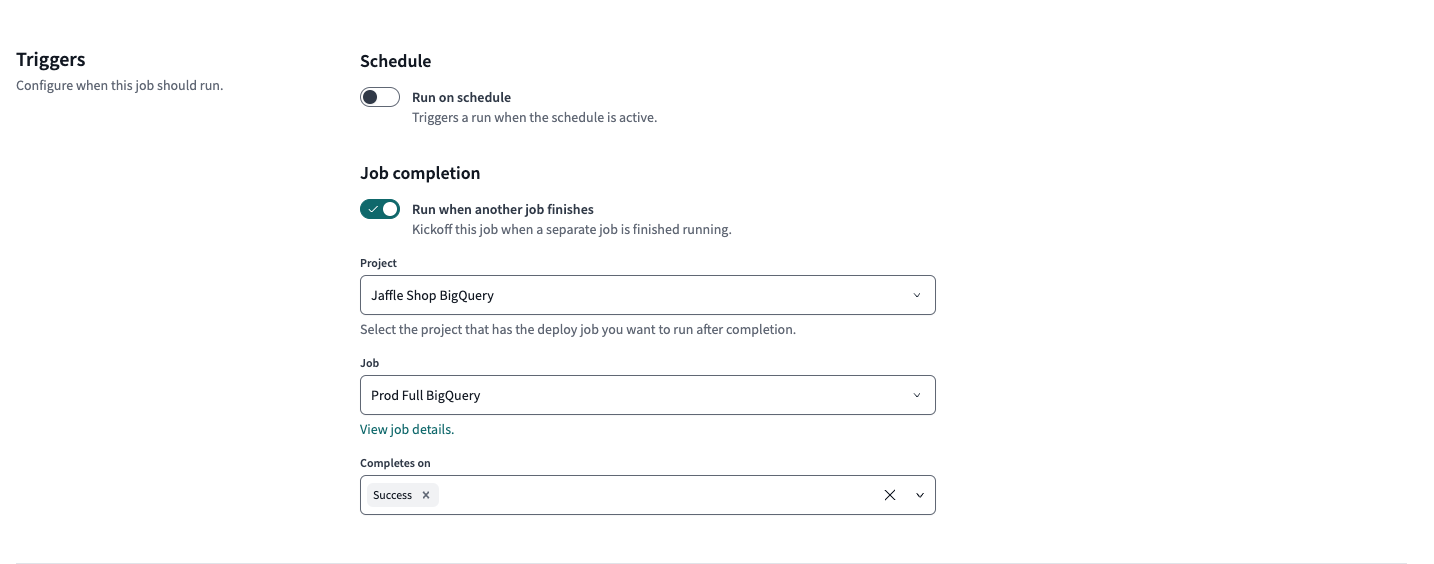This screenshot has height=564, width=1434.
Task: Clear all Completes on selections
Action: click(889, 495)
